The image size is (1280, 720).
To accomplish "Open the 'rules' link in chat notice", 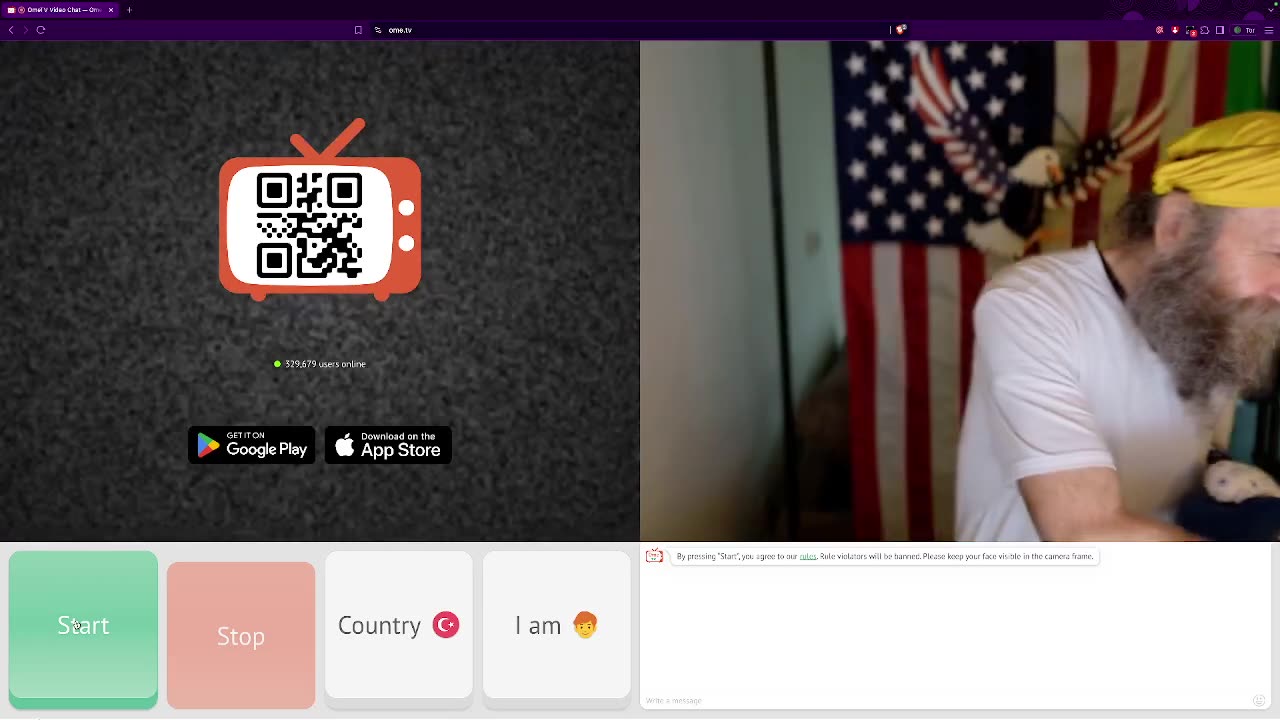I will [808, 556].
